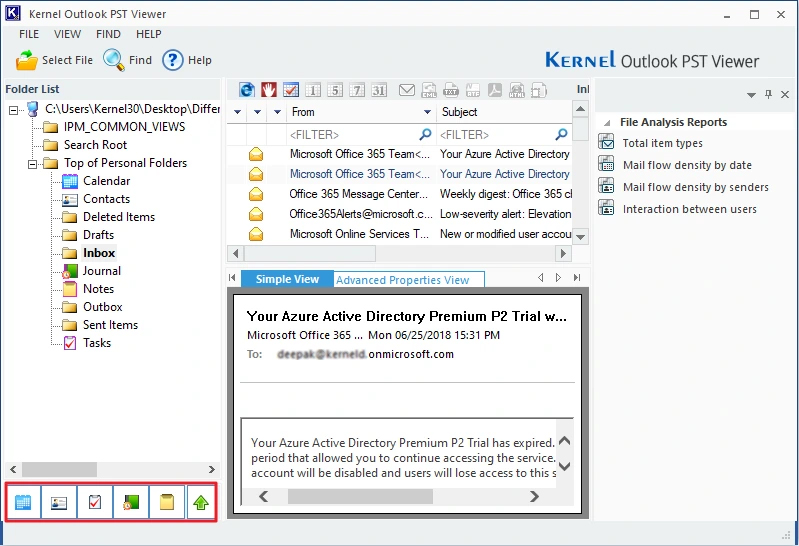799x546 pixels.
Task: Click the email list scroll down arrow
Action: point(580,237)
